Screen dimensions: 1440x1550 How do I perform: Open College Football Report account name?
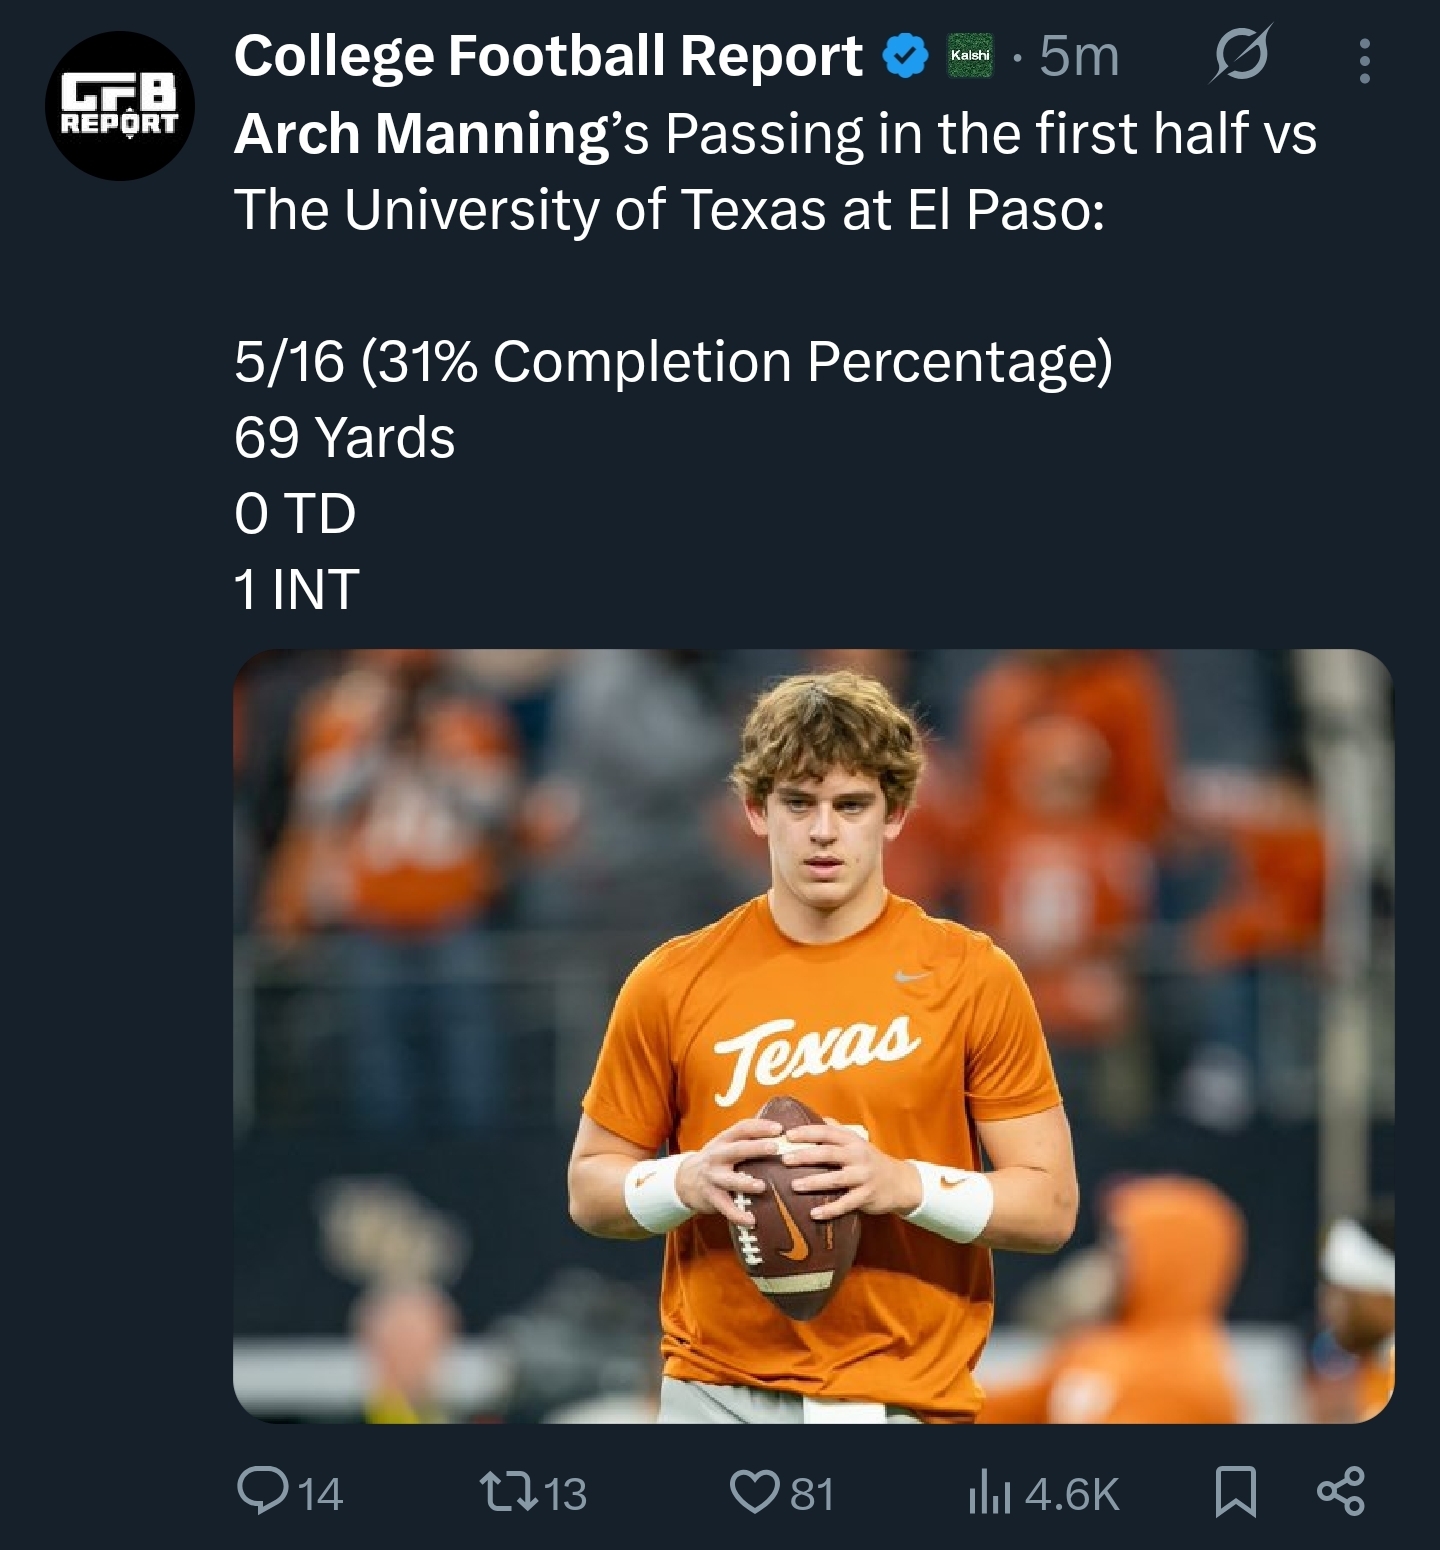tap(548, 56)
